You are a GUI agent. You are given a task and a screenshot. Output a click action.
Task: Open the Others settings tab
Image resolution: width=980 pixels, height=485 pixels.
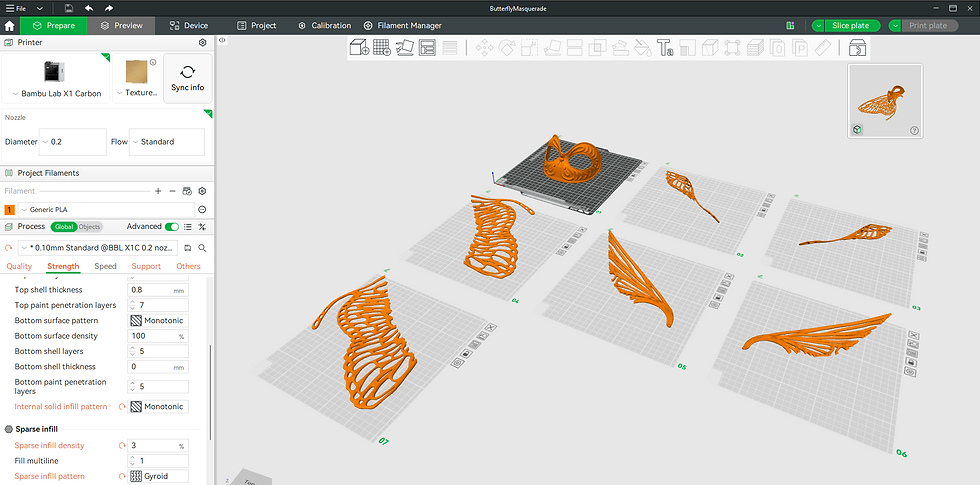pyautogui.click(x=188, y=266)
